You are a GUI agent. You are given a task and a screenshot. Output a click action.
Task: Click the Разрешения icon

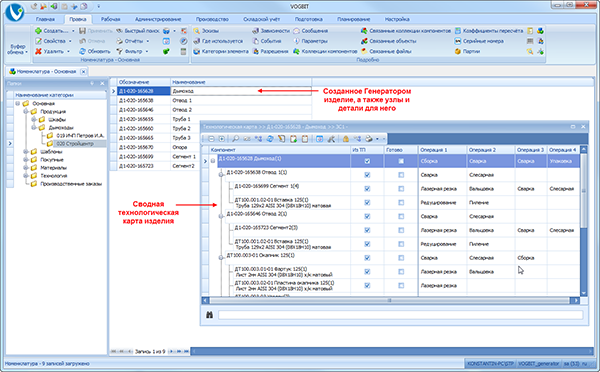click(x=255, y=51)
